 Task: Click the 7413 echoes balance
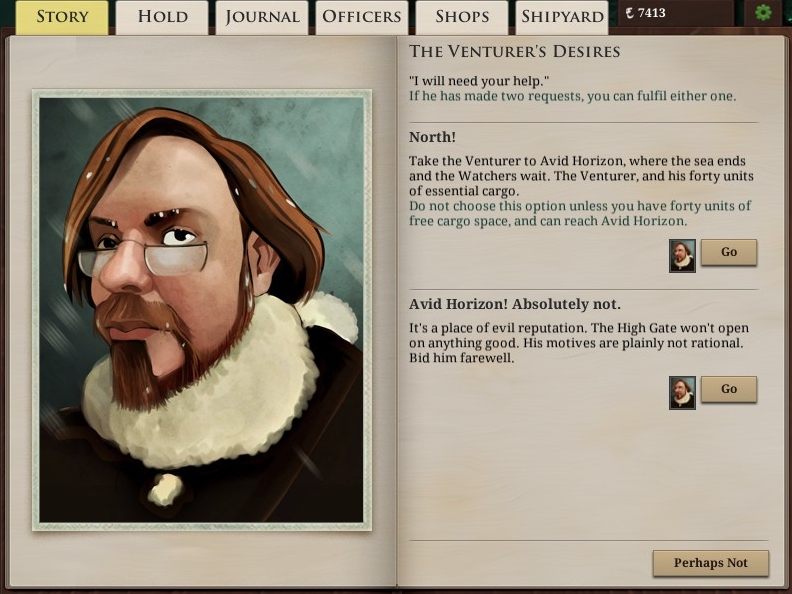pos(652,13)
